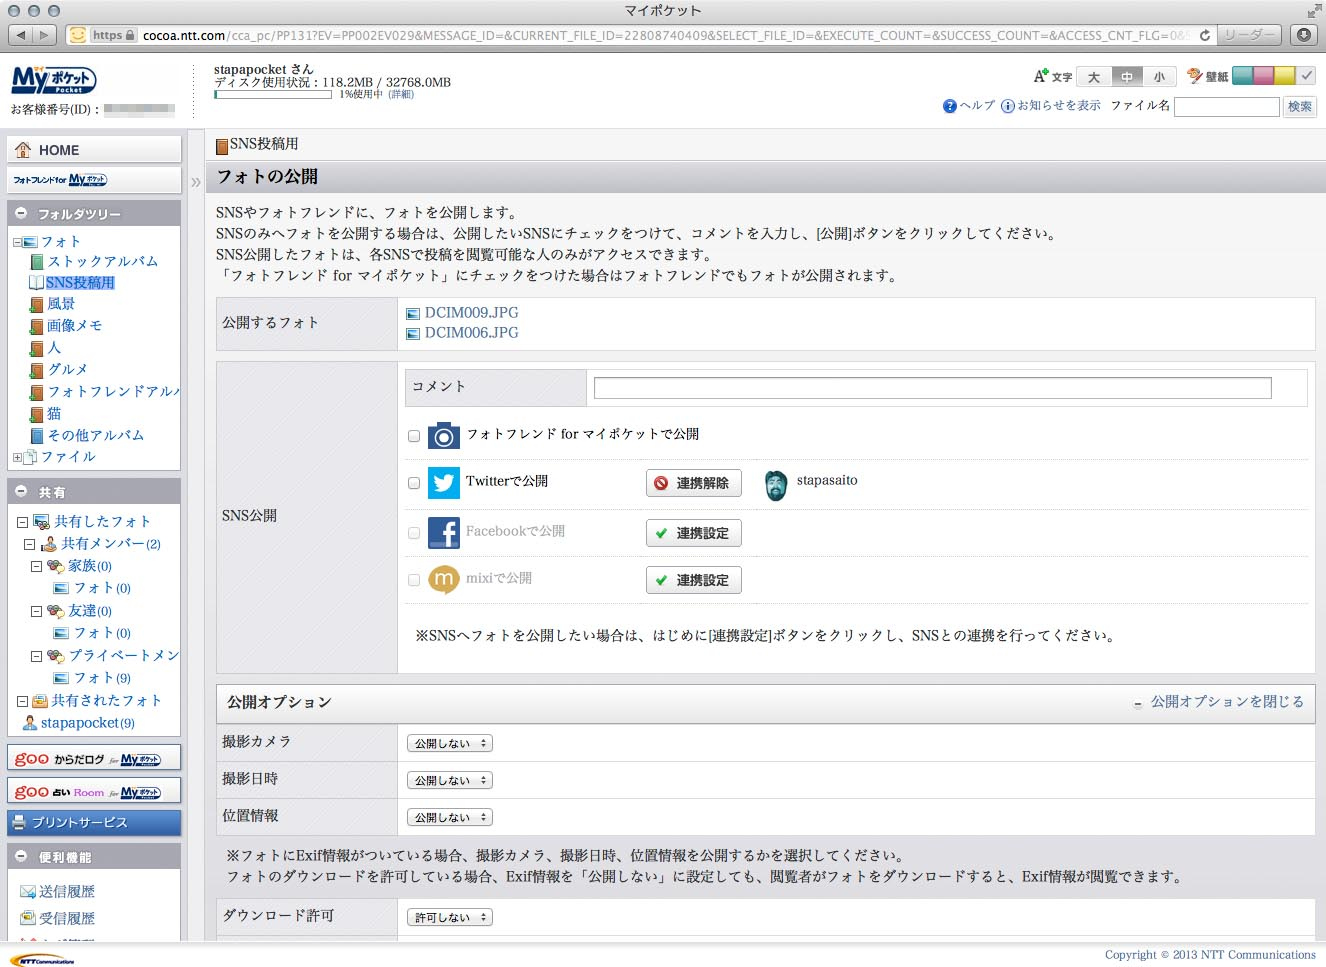Enable the Twitterで公開 checkbox
This screenshot has width=1326, height=967.
click(x=414, y=483)
